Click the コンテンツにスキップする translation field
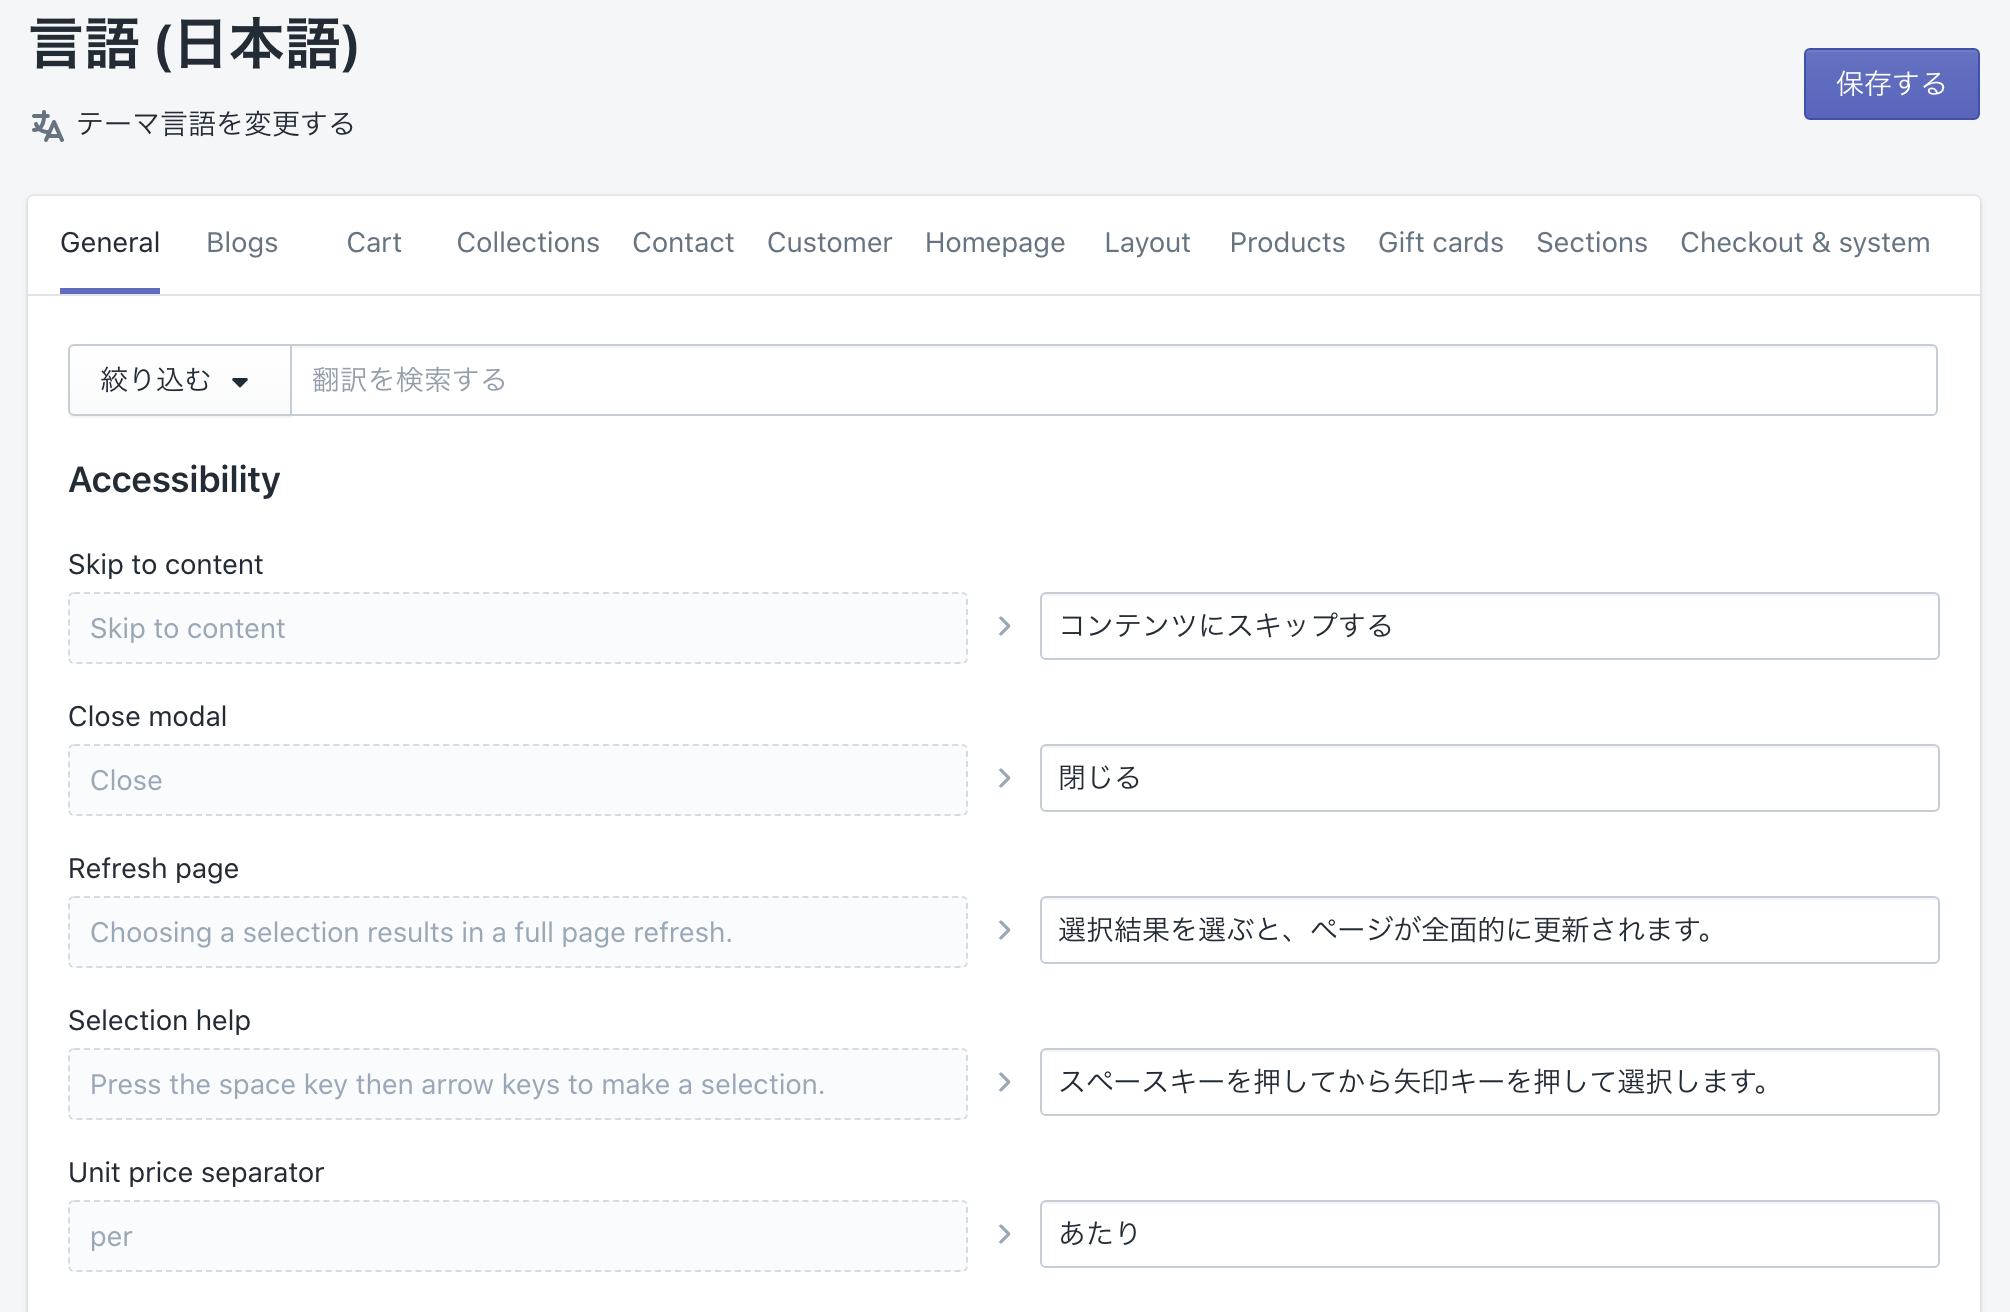The image size is (2010, 1312). 1488,627
